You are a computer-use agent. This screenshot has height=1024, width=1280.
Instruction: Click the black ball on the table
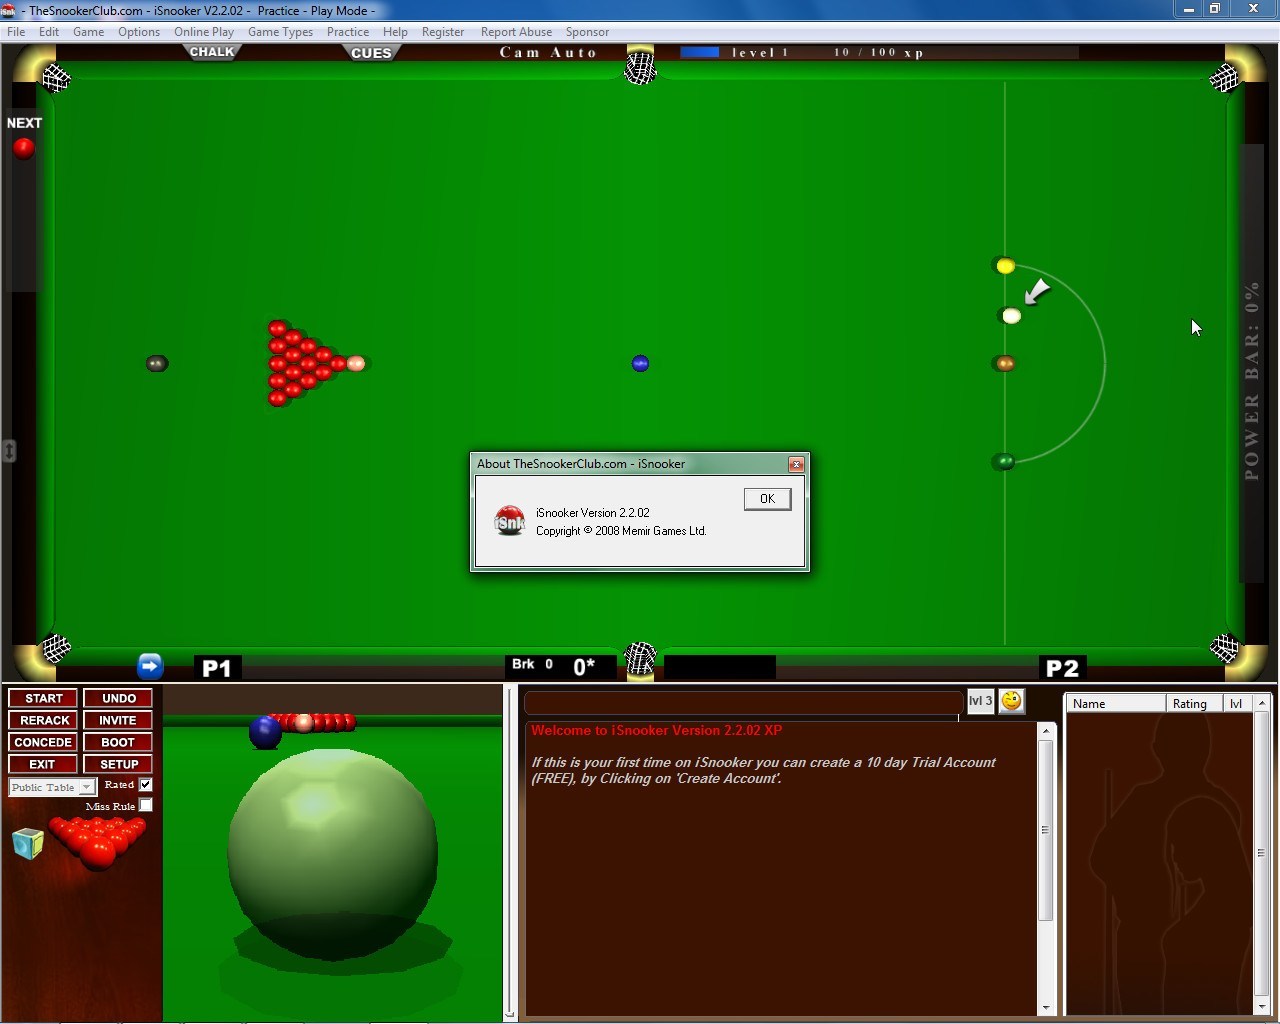[x=157, y=364]
